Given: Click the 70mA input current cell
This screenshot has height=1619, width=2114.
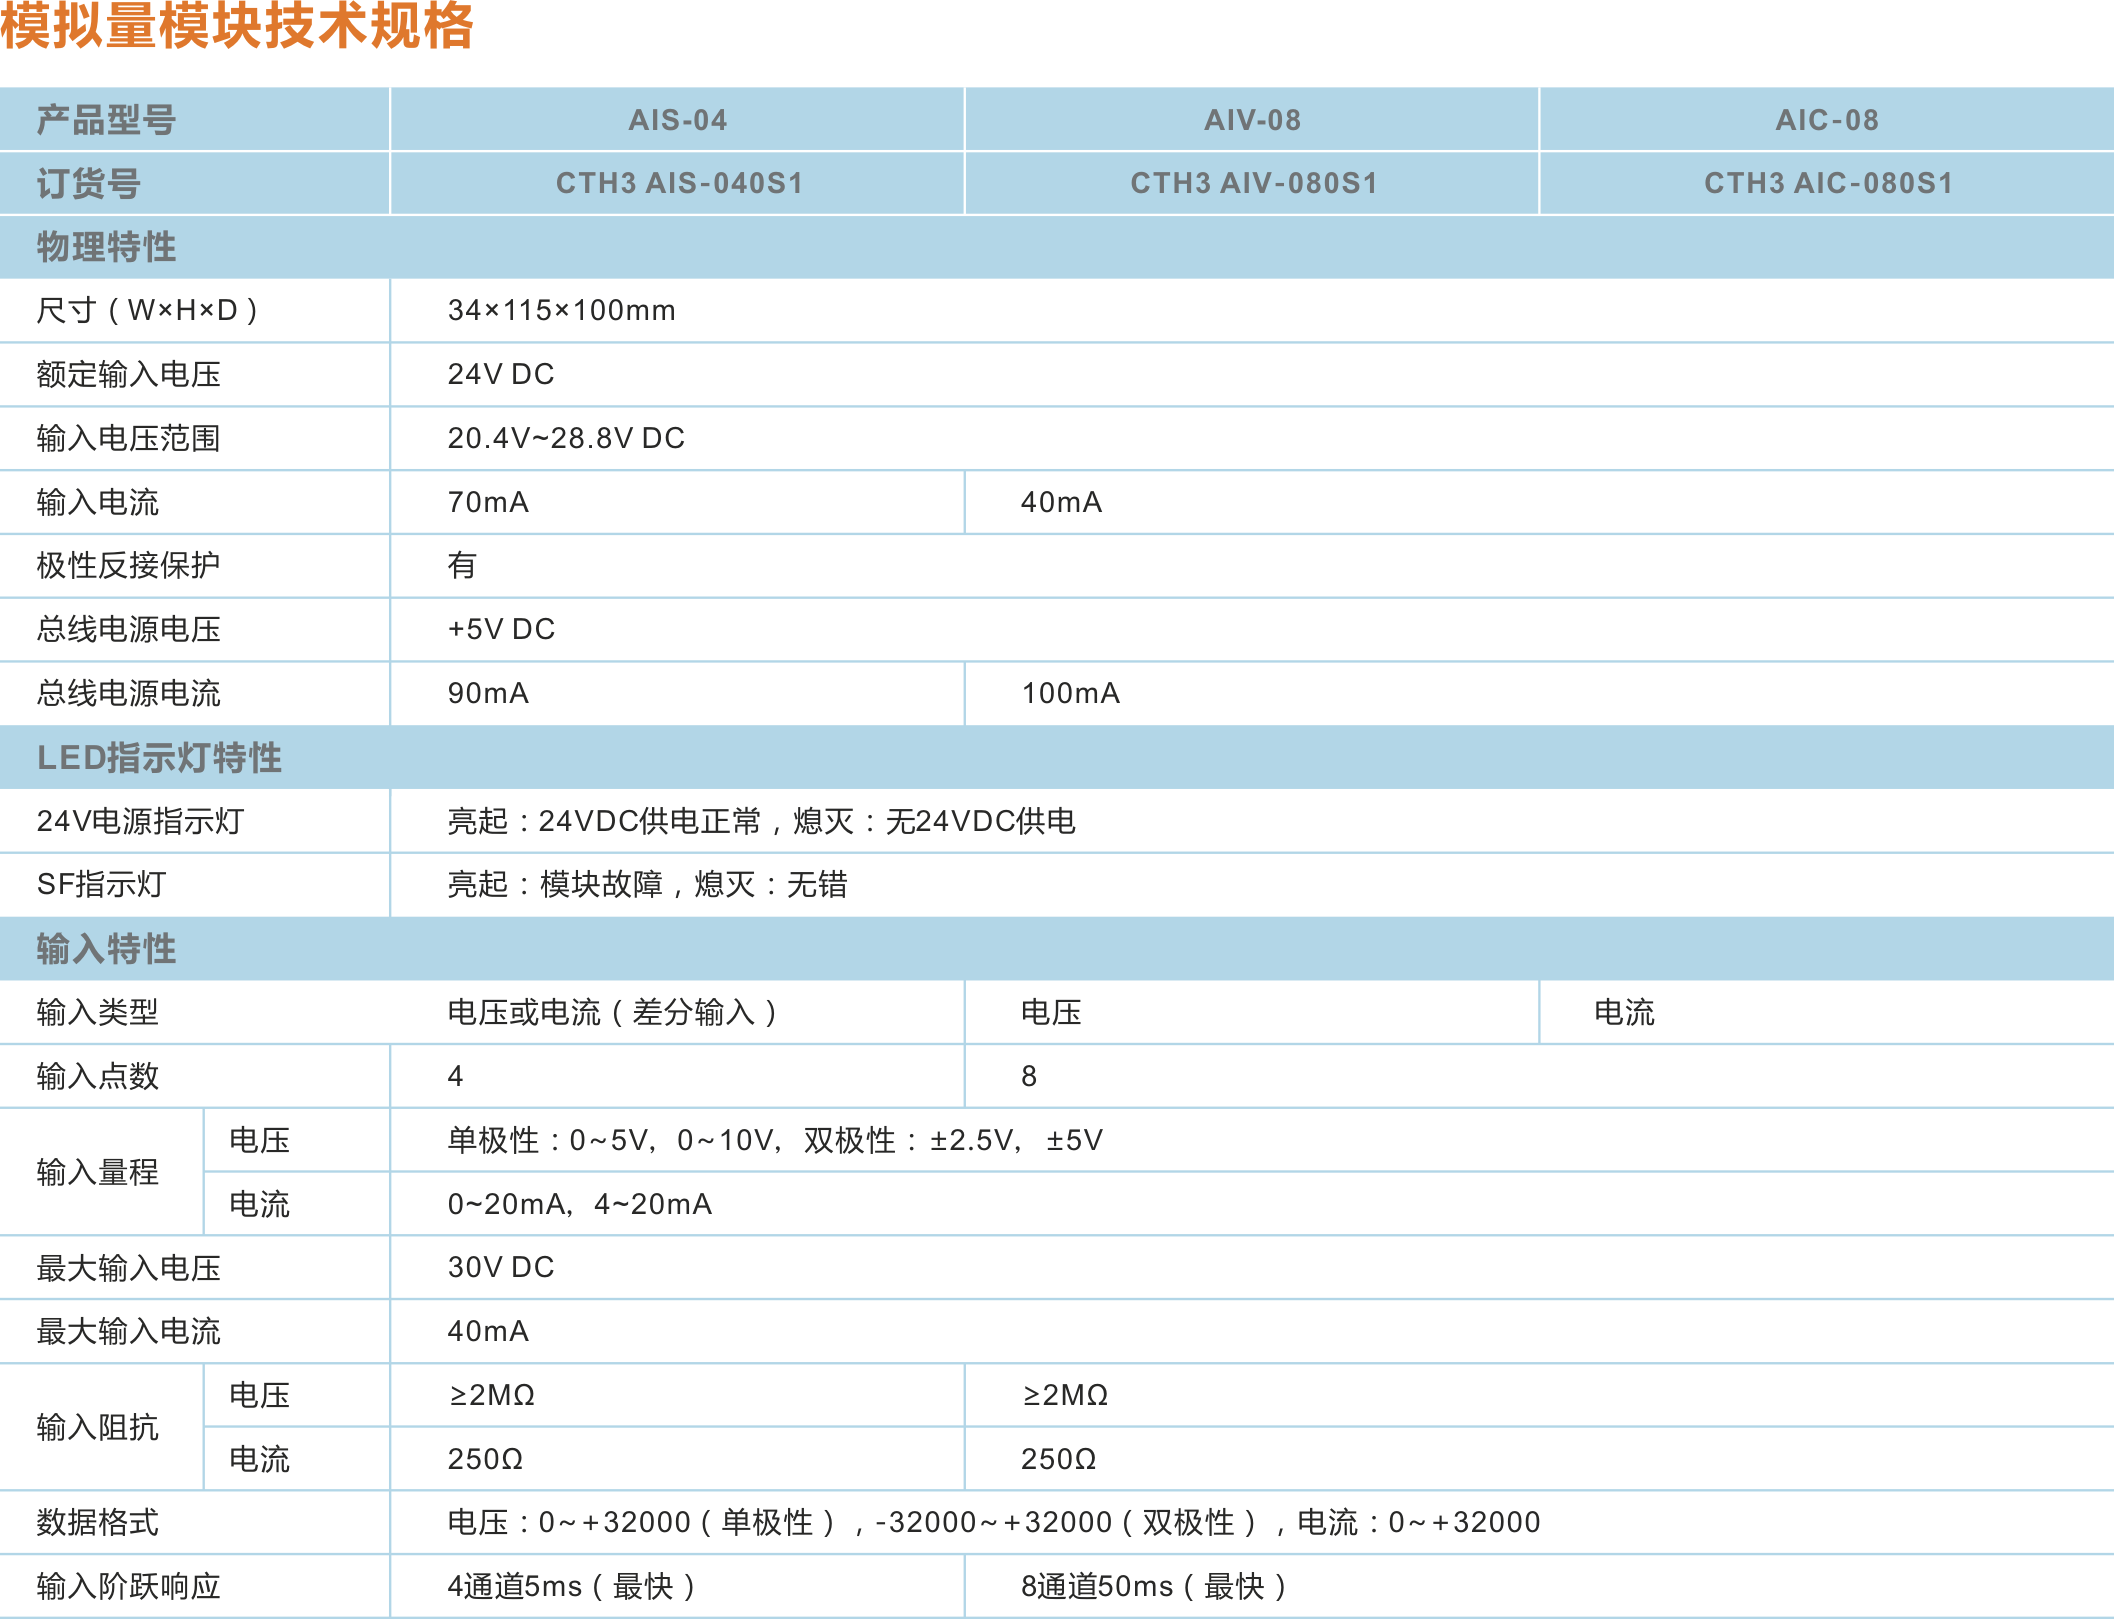Looking at the screenshot, I should click(488, 502).
